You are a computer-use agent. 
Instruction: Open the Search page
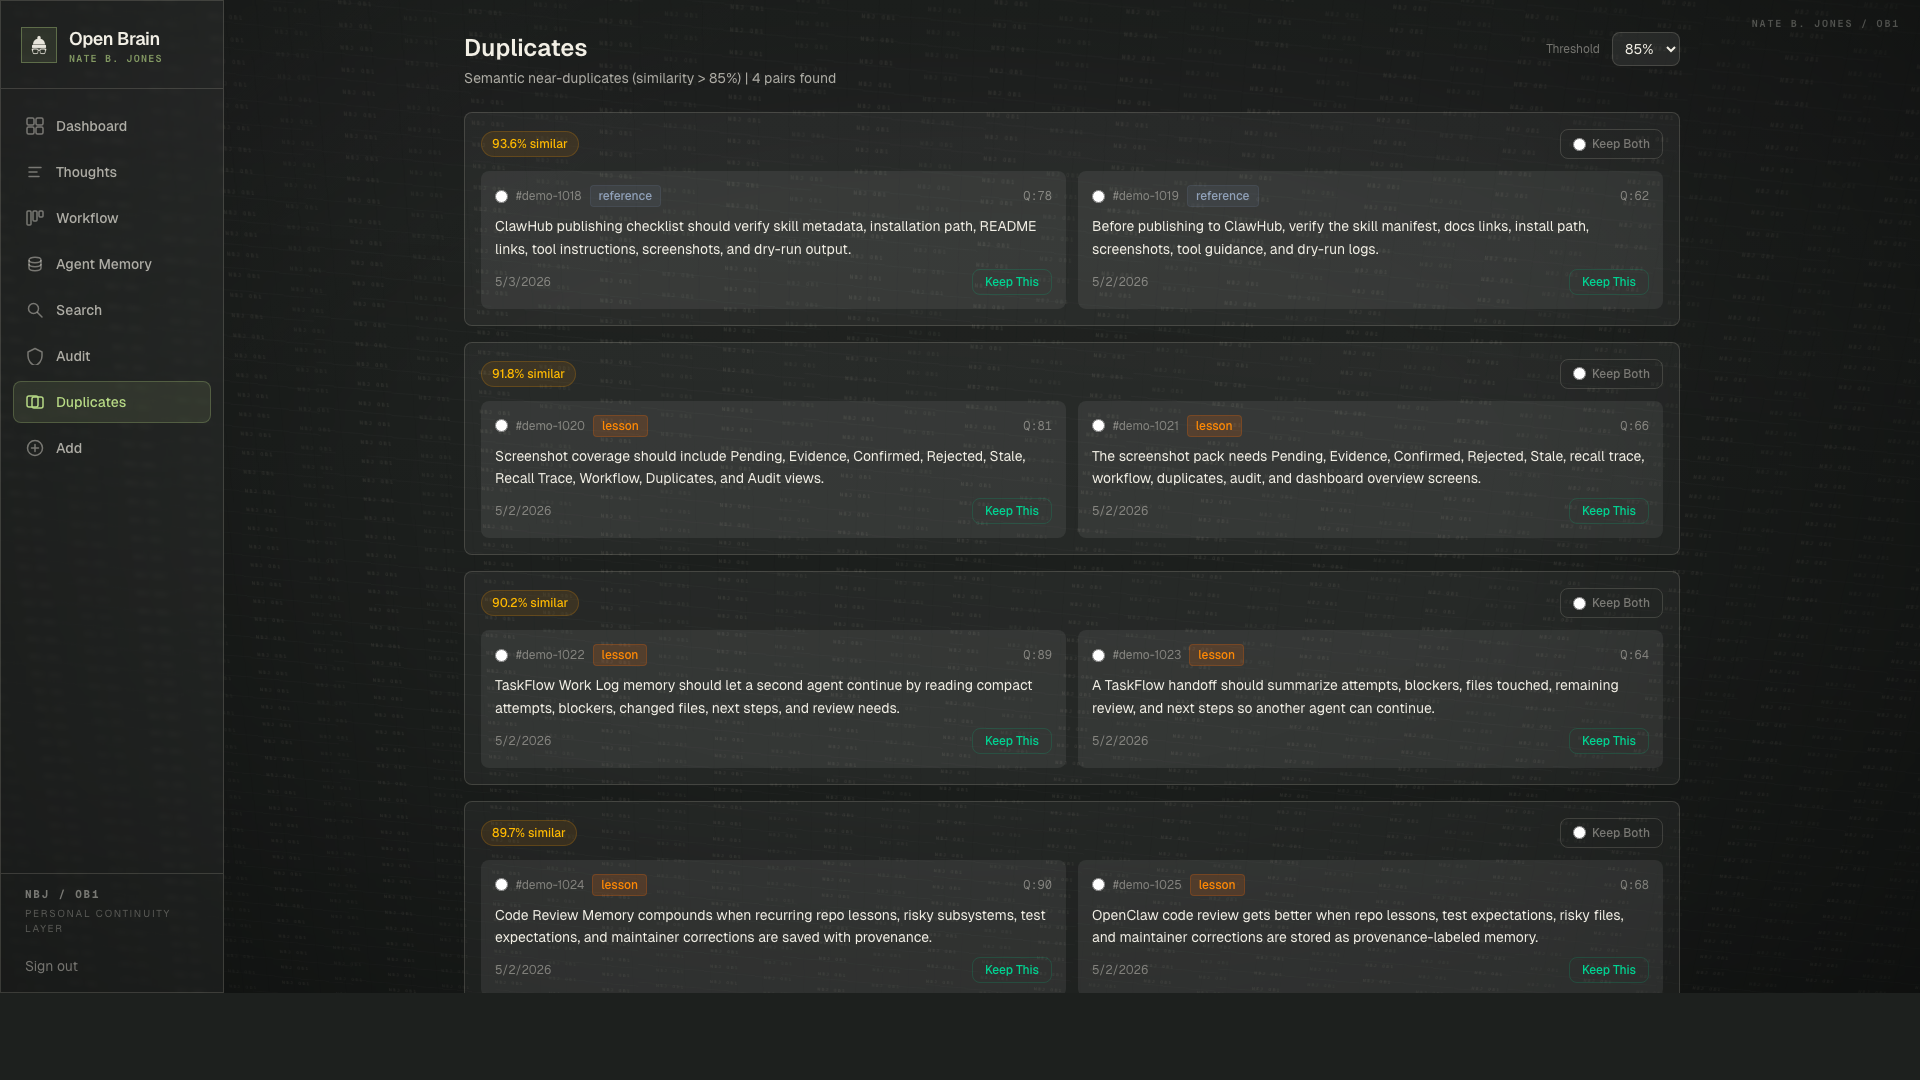pyautogui.click(x=112, y=310)
